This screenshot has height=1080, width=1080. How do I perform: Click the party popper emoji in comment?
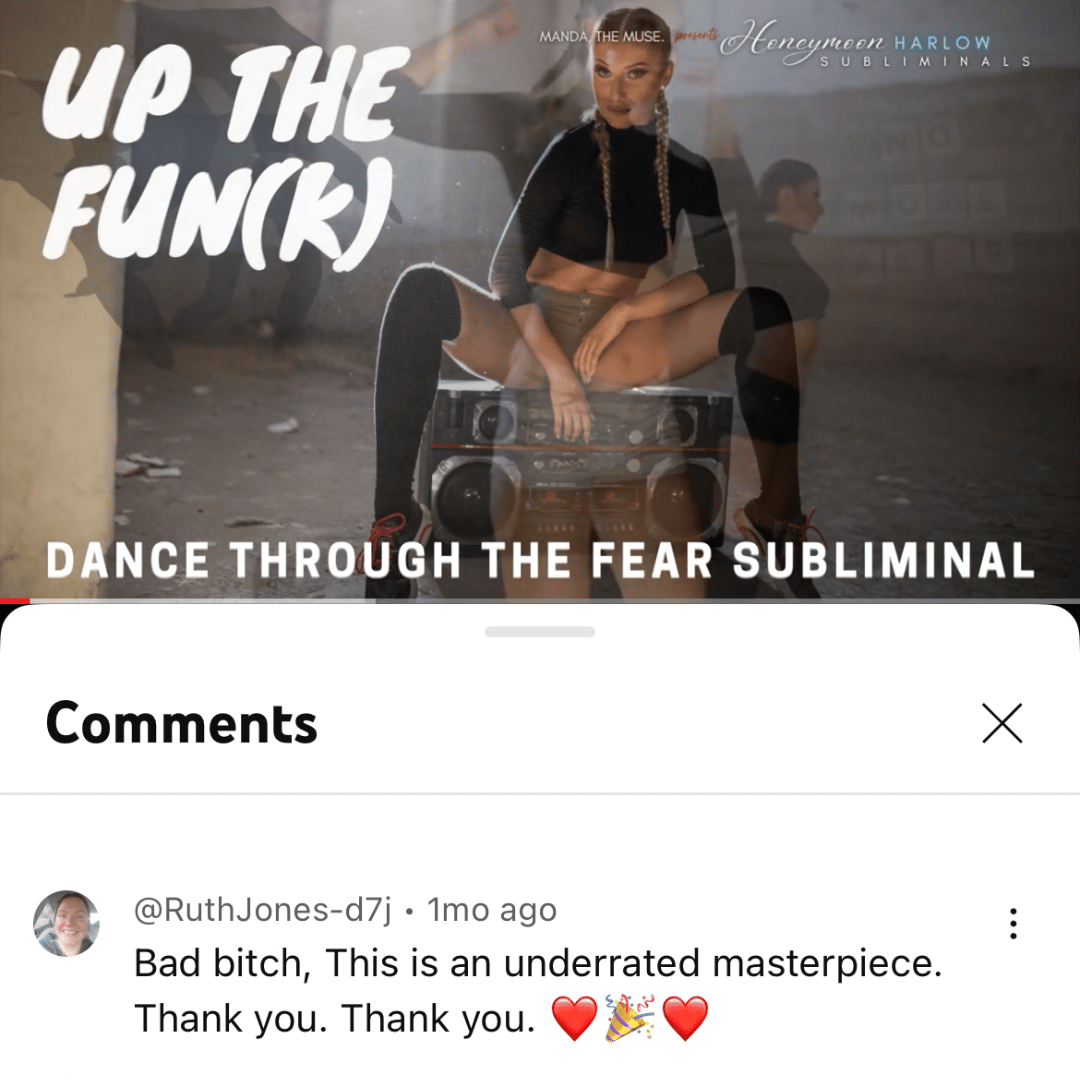point(629,1018)
